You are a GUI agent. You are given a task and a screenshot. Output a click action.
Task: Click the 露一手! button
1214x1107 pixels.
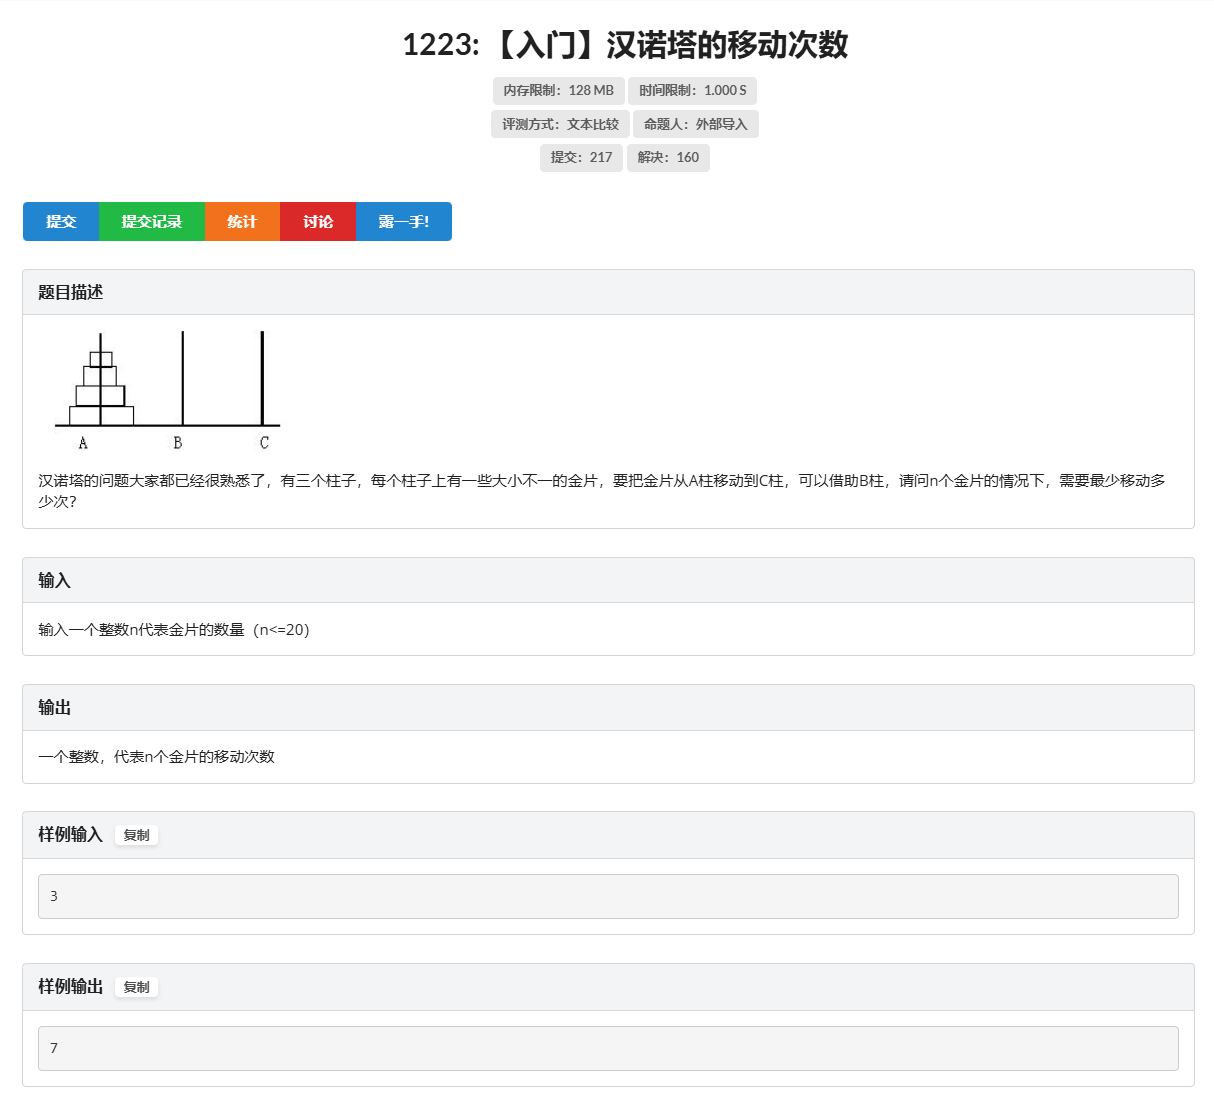point(403,221)
